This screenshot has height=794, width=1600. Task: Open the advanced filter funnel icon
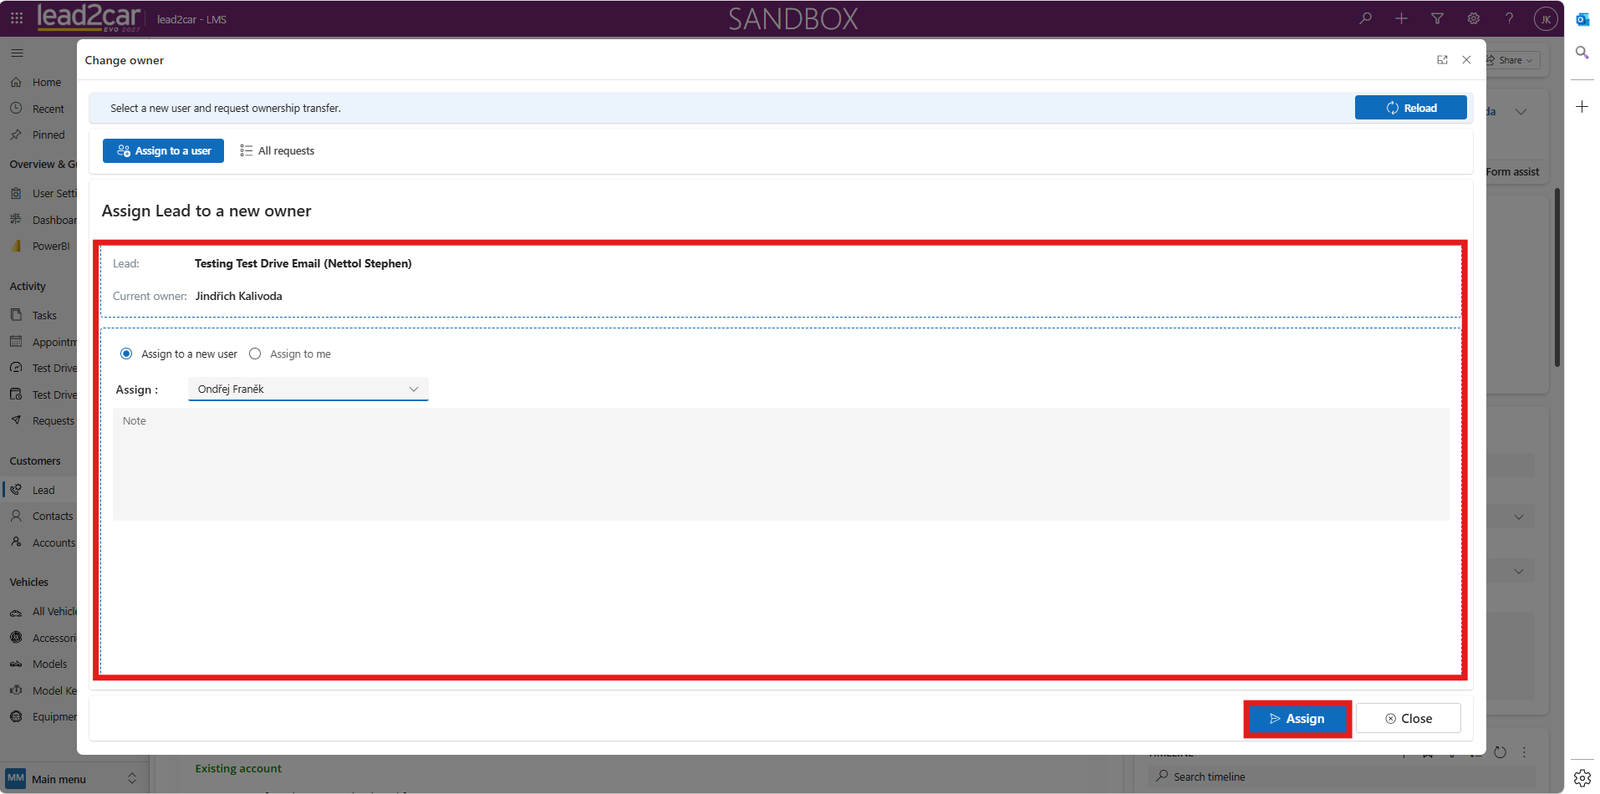click(x=1437, y=18)
